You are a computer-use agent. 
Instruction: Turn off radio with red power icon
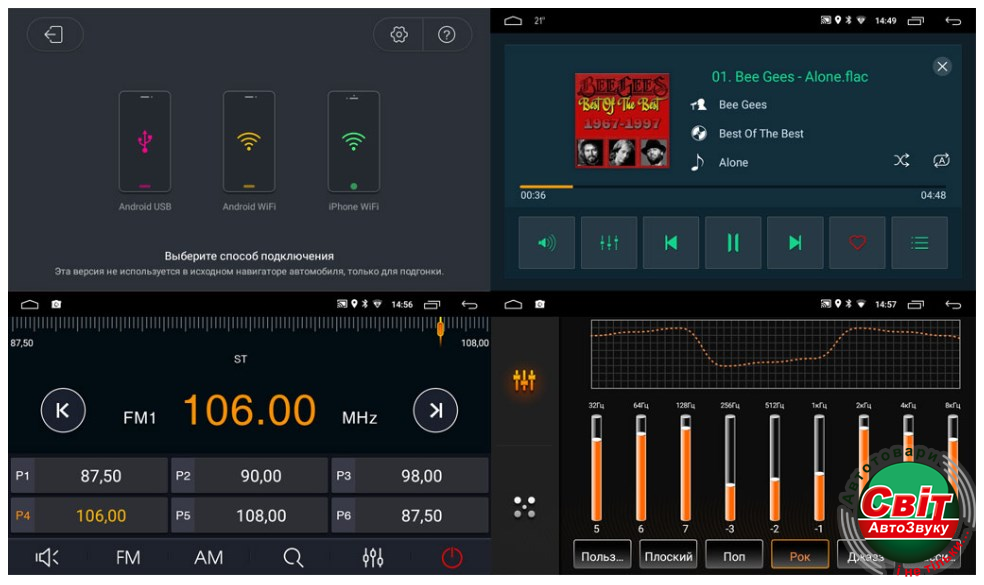(452, 558)
